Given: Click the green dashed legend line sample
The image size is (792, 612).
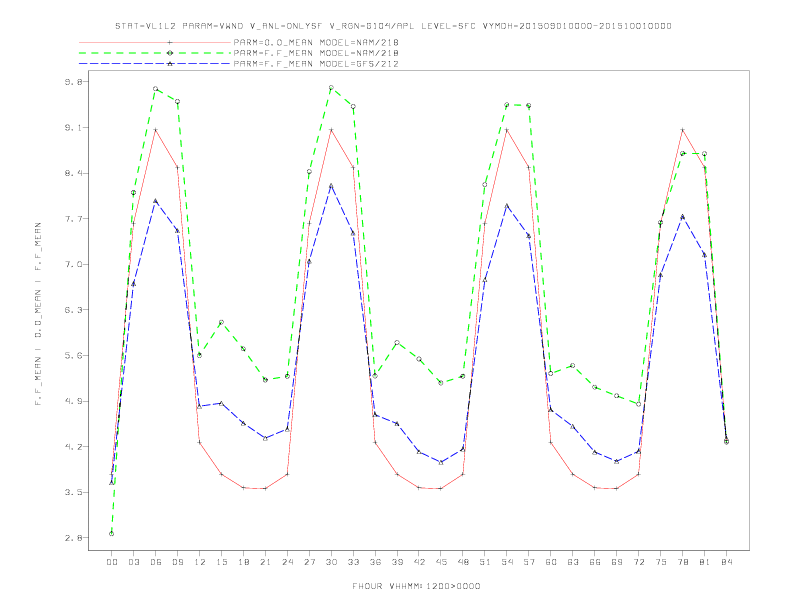Looking at the screenshot, I should (x=155, y=53).
